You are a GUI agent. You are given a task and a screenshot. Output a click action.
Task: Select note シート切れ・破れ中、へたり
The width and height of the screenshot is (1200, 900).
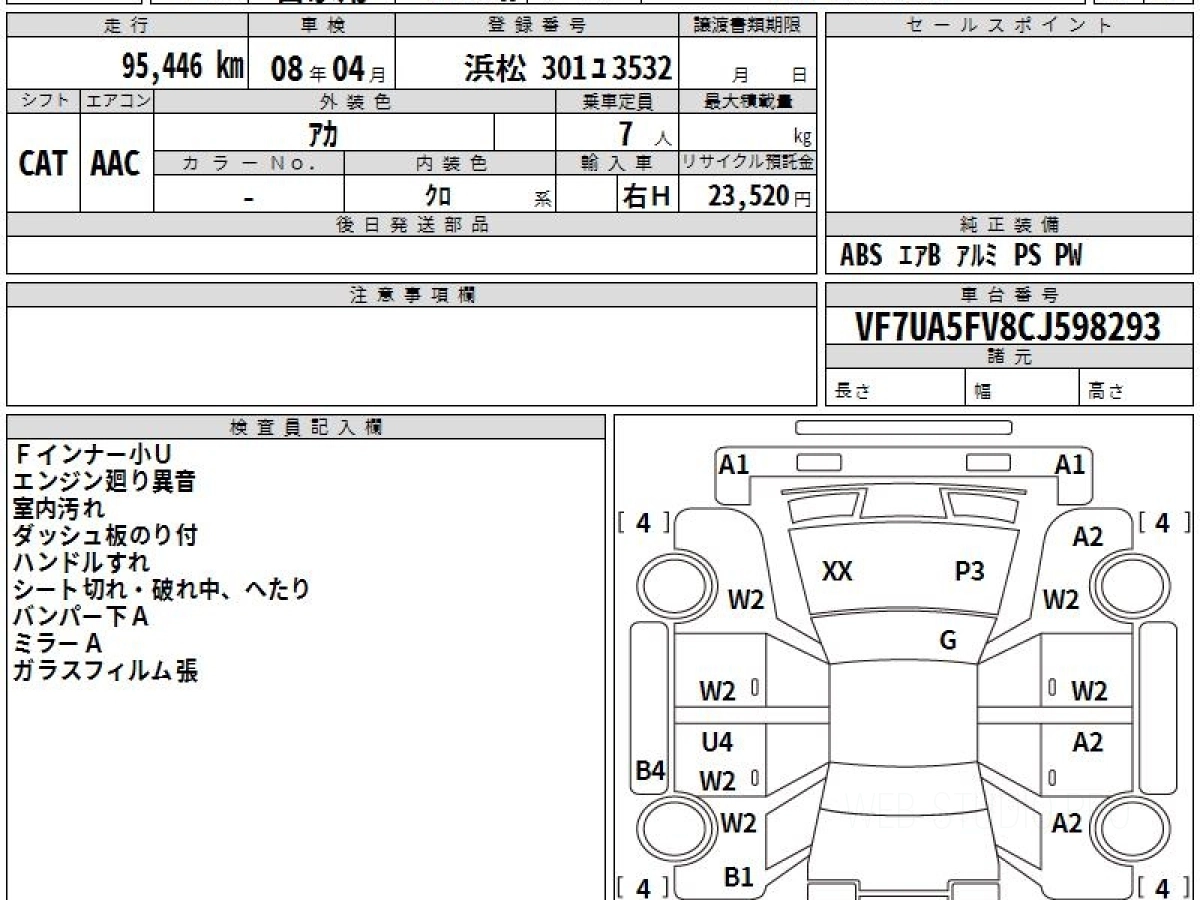tap(161, 590)
